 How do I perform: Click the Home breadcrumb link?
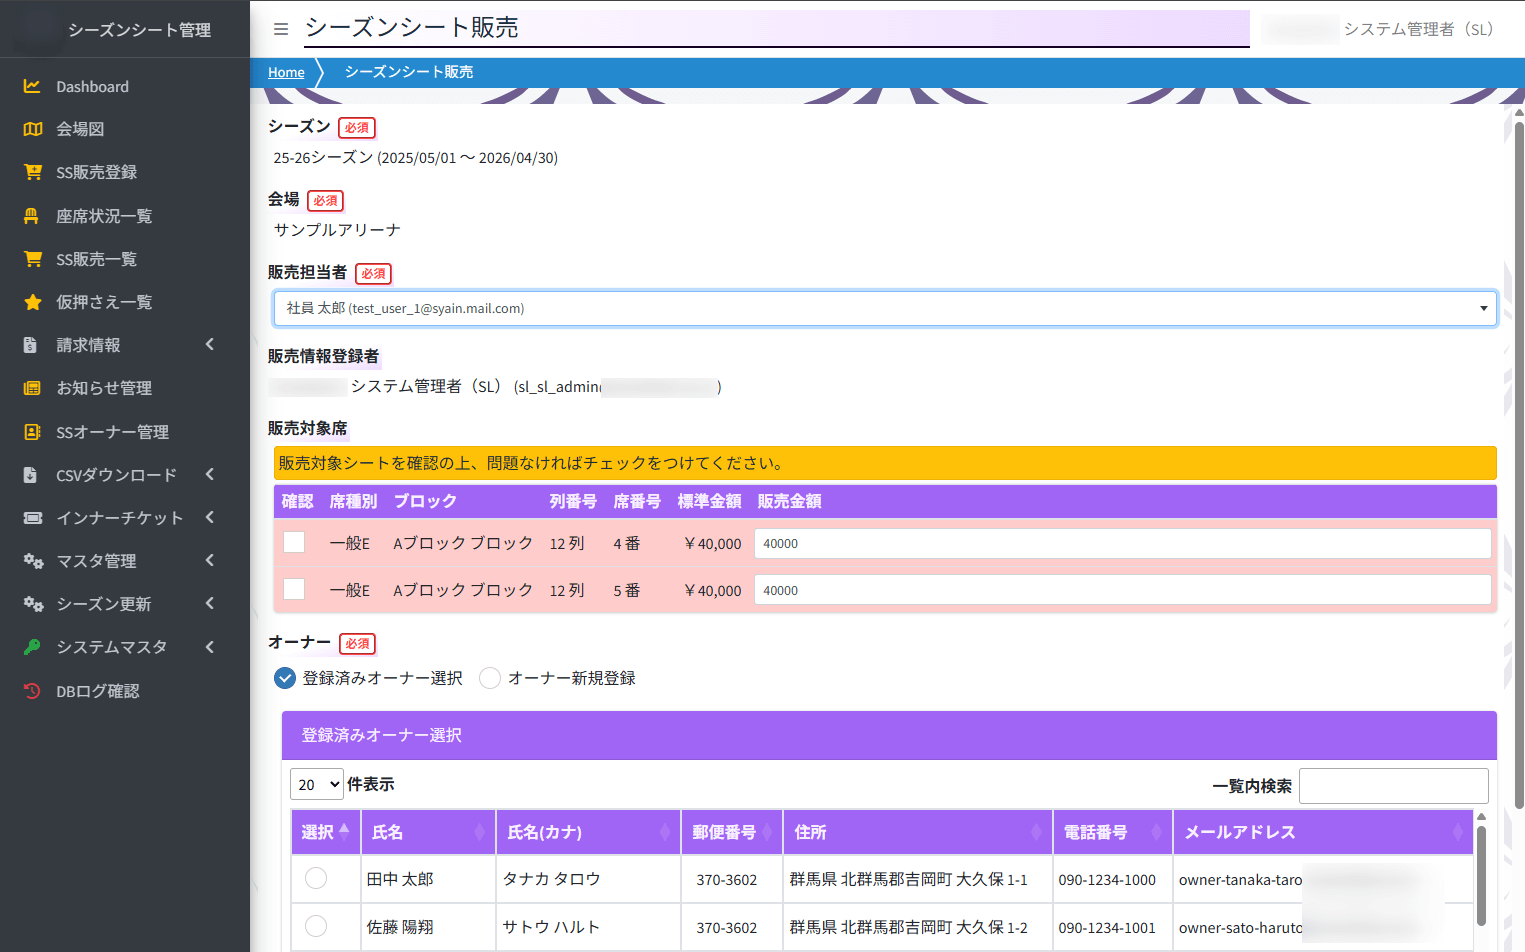pos(286,72)
